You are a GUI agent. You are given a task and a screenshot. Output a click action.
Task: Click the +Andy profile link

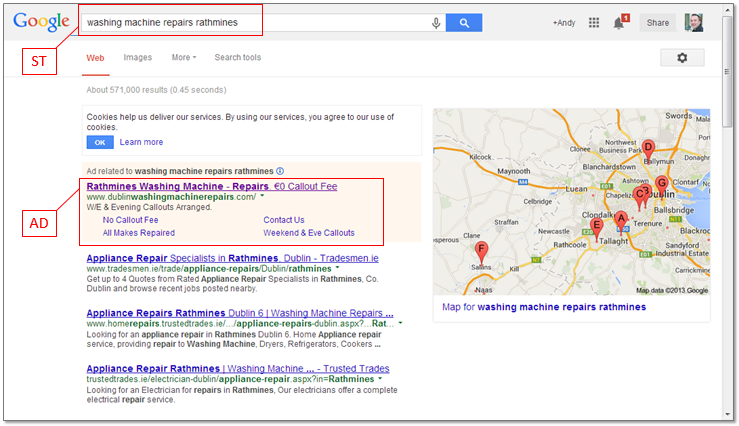(564, 23)
